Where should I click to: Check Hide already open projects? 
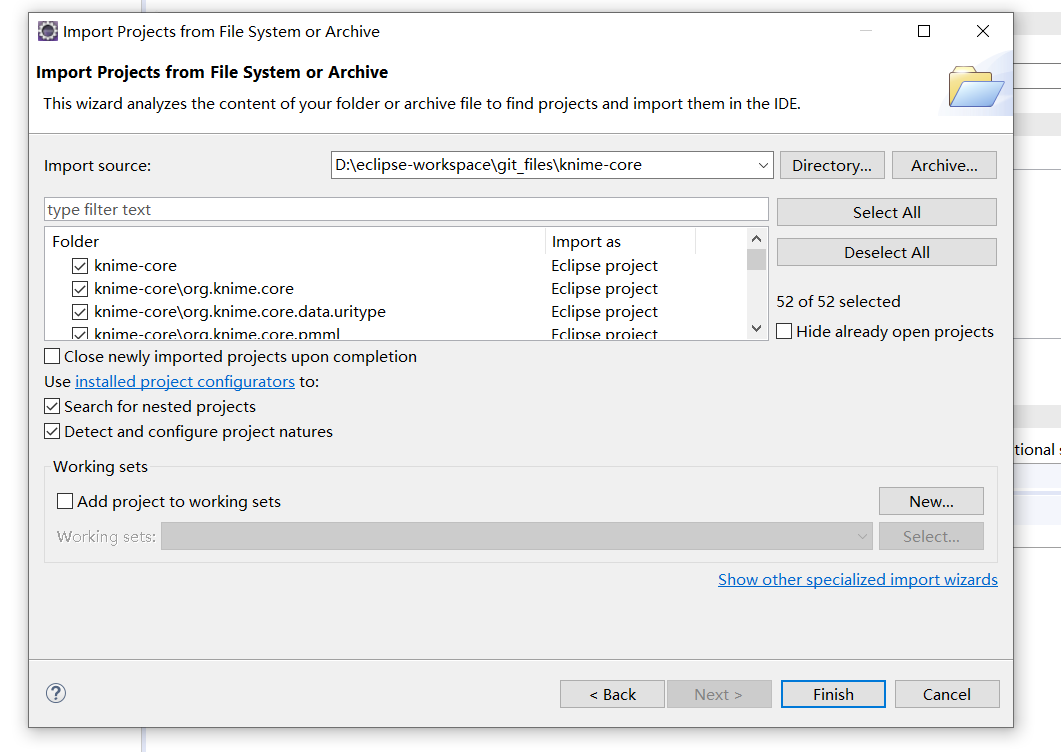point(785,332)
